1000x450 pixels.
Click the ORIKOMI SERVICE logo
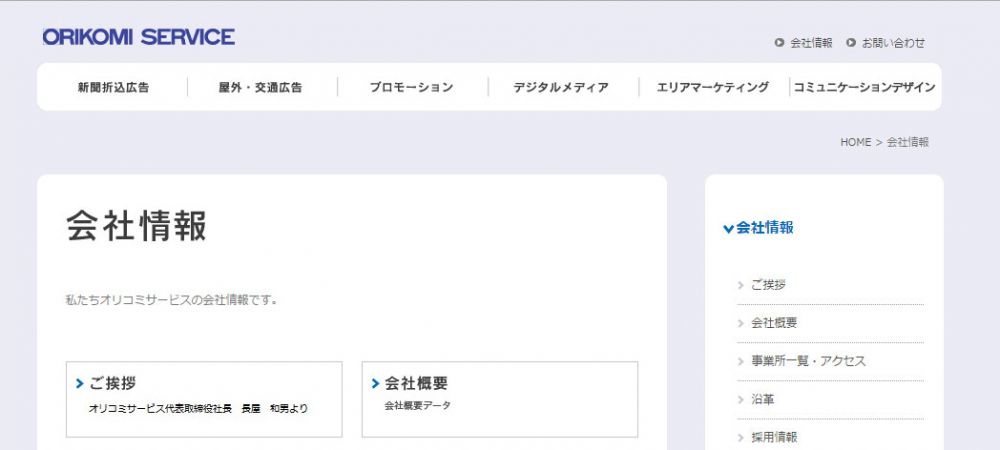tap(139, 37)
